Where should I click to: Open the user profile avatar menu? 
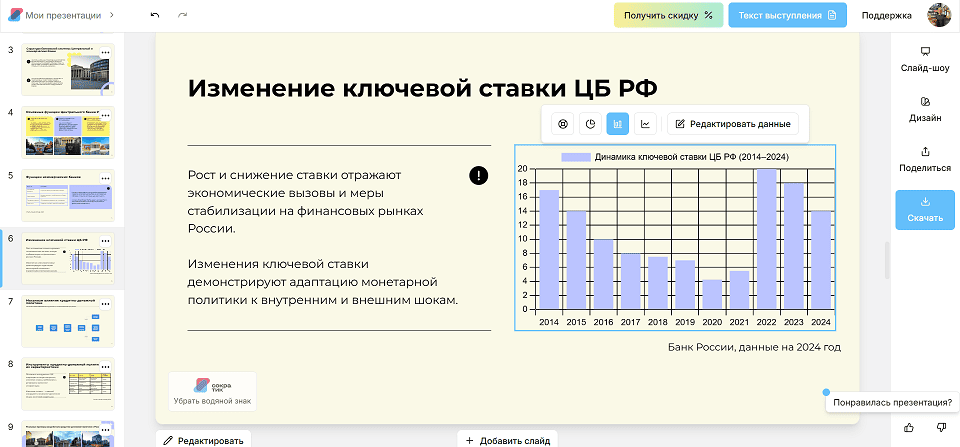[939, 15]
